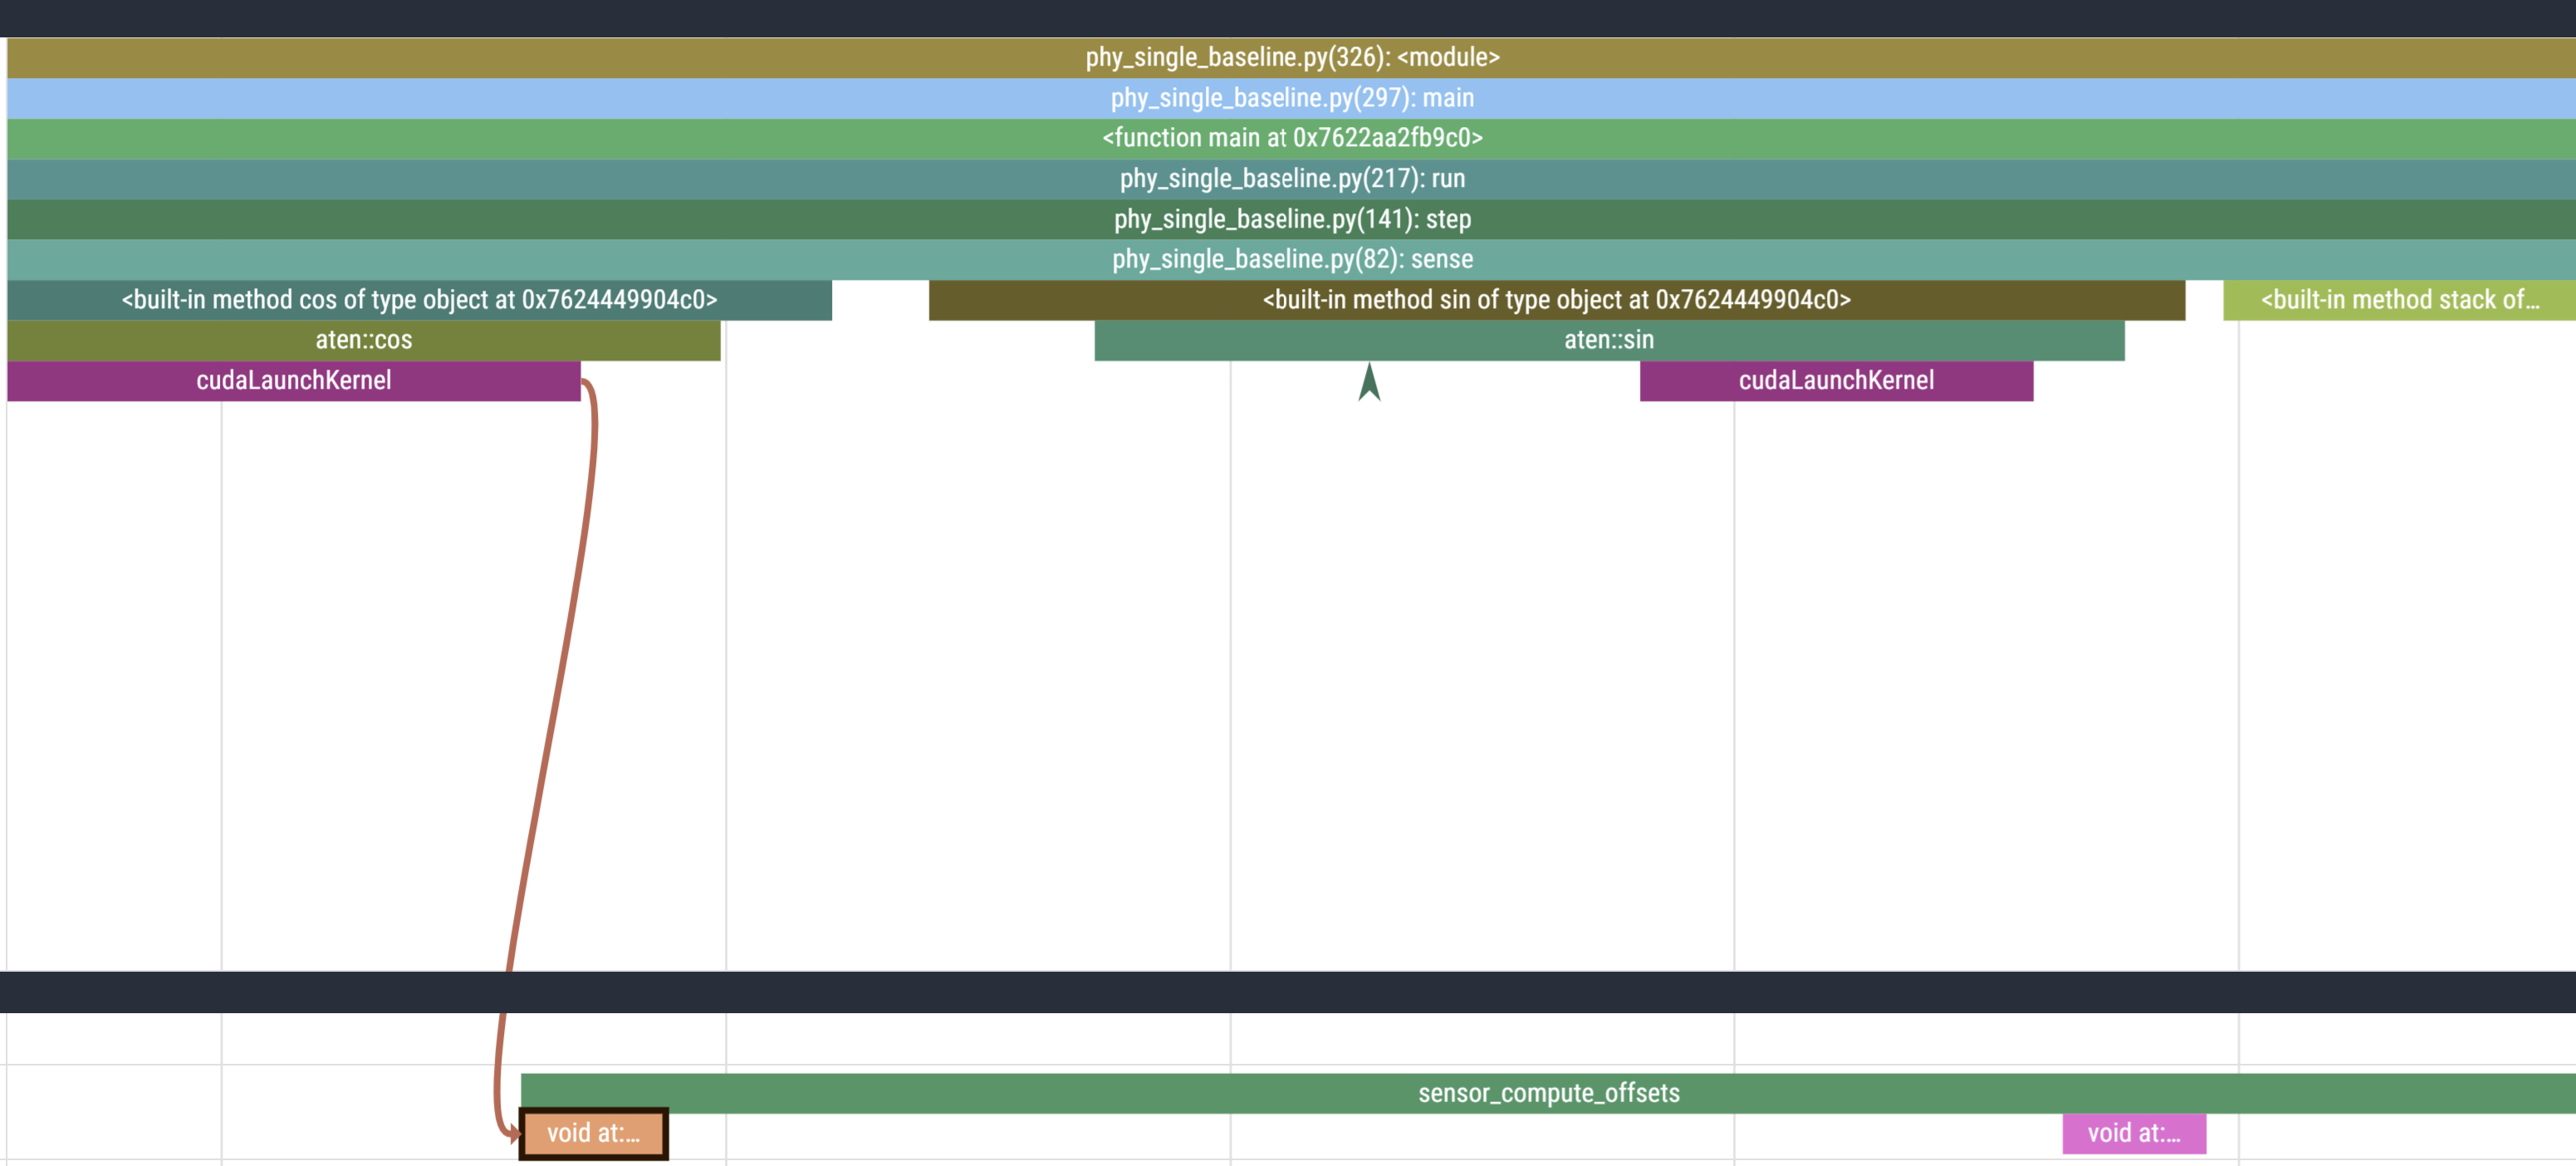The width and height of the screenshot is (2576, 1166).
Task: Select the sensor_compute_offsets GPU slice
Action: tap(1548, 1093)
